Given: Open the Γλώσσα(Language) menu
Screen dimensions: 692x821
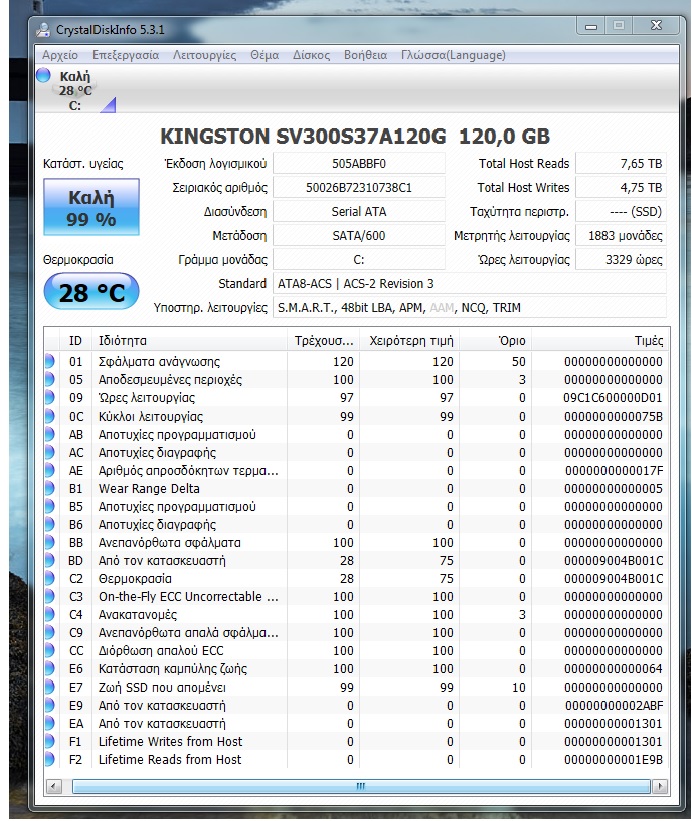Looking at the screenshot, I should pyautogui.click(x=453, y=55).
